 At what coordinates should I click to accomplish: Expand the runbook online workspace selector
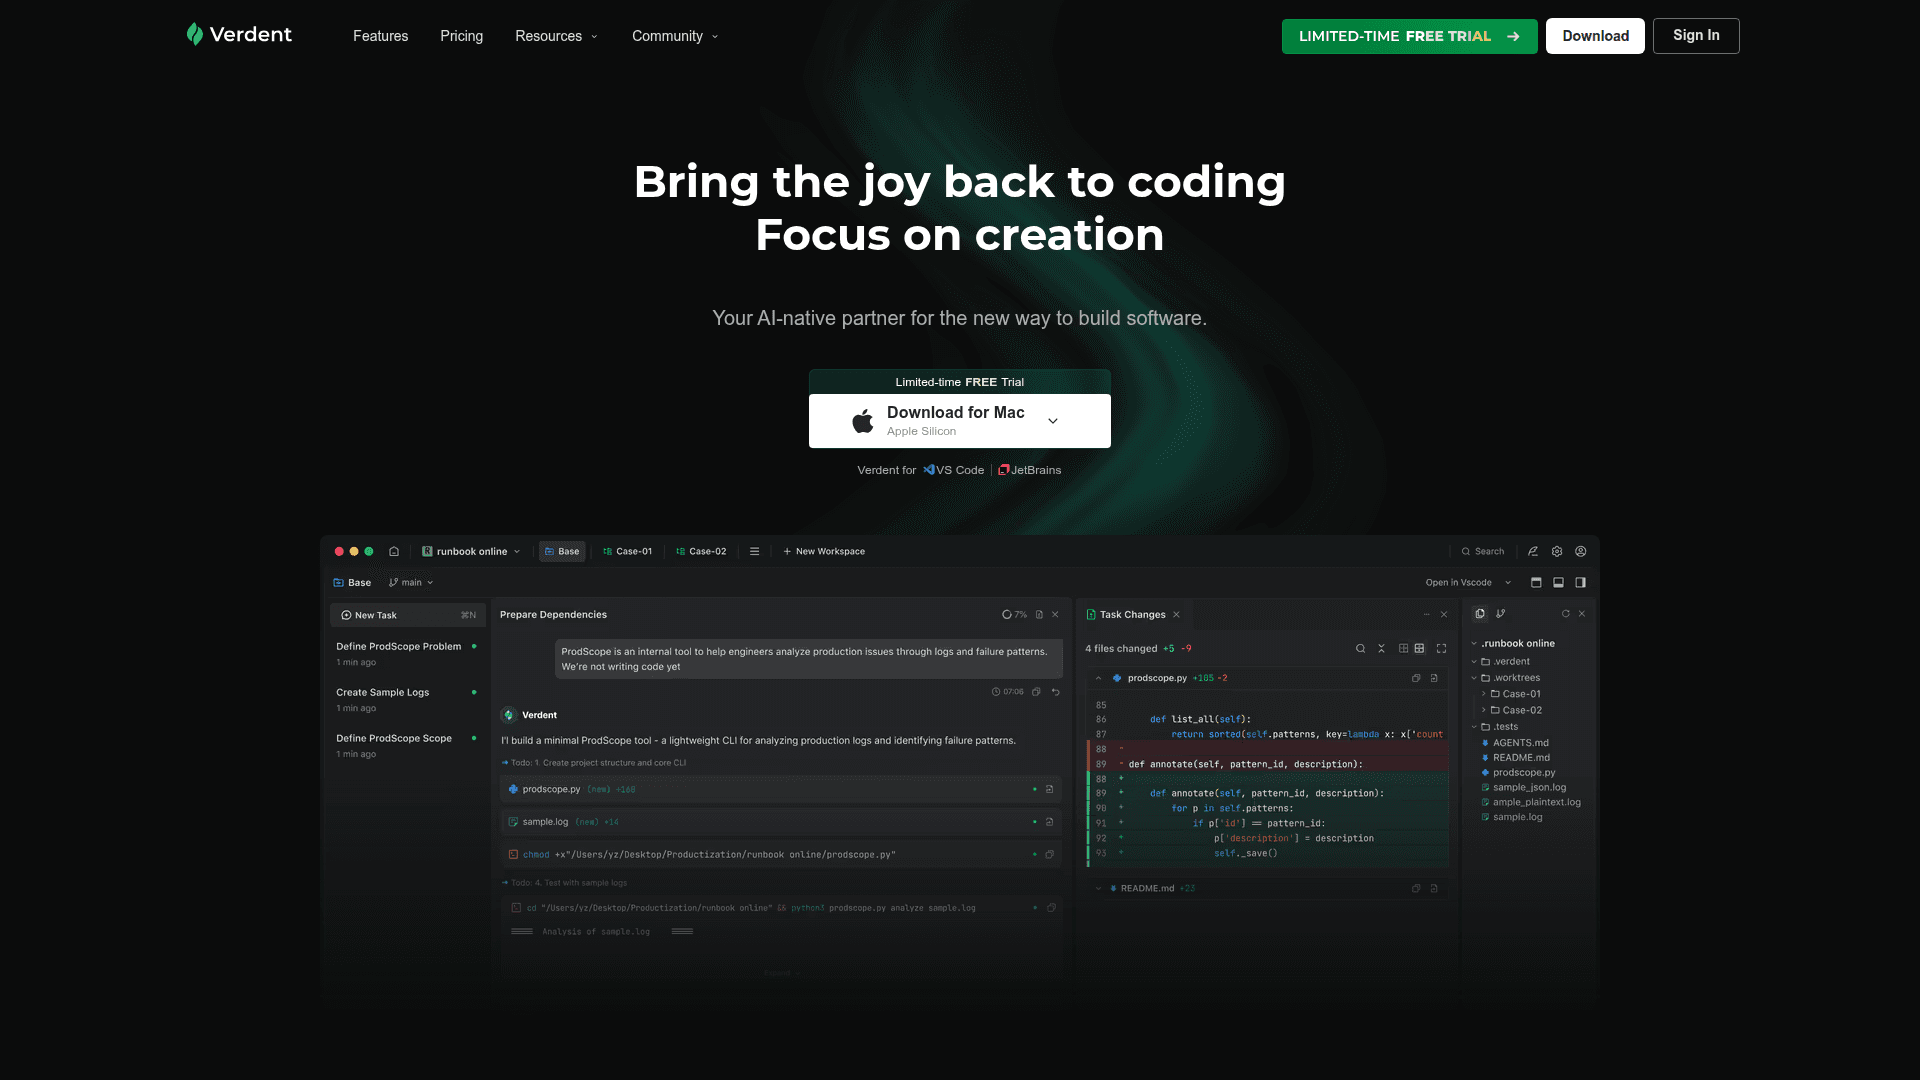point(472,551)
